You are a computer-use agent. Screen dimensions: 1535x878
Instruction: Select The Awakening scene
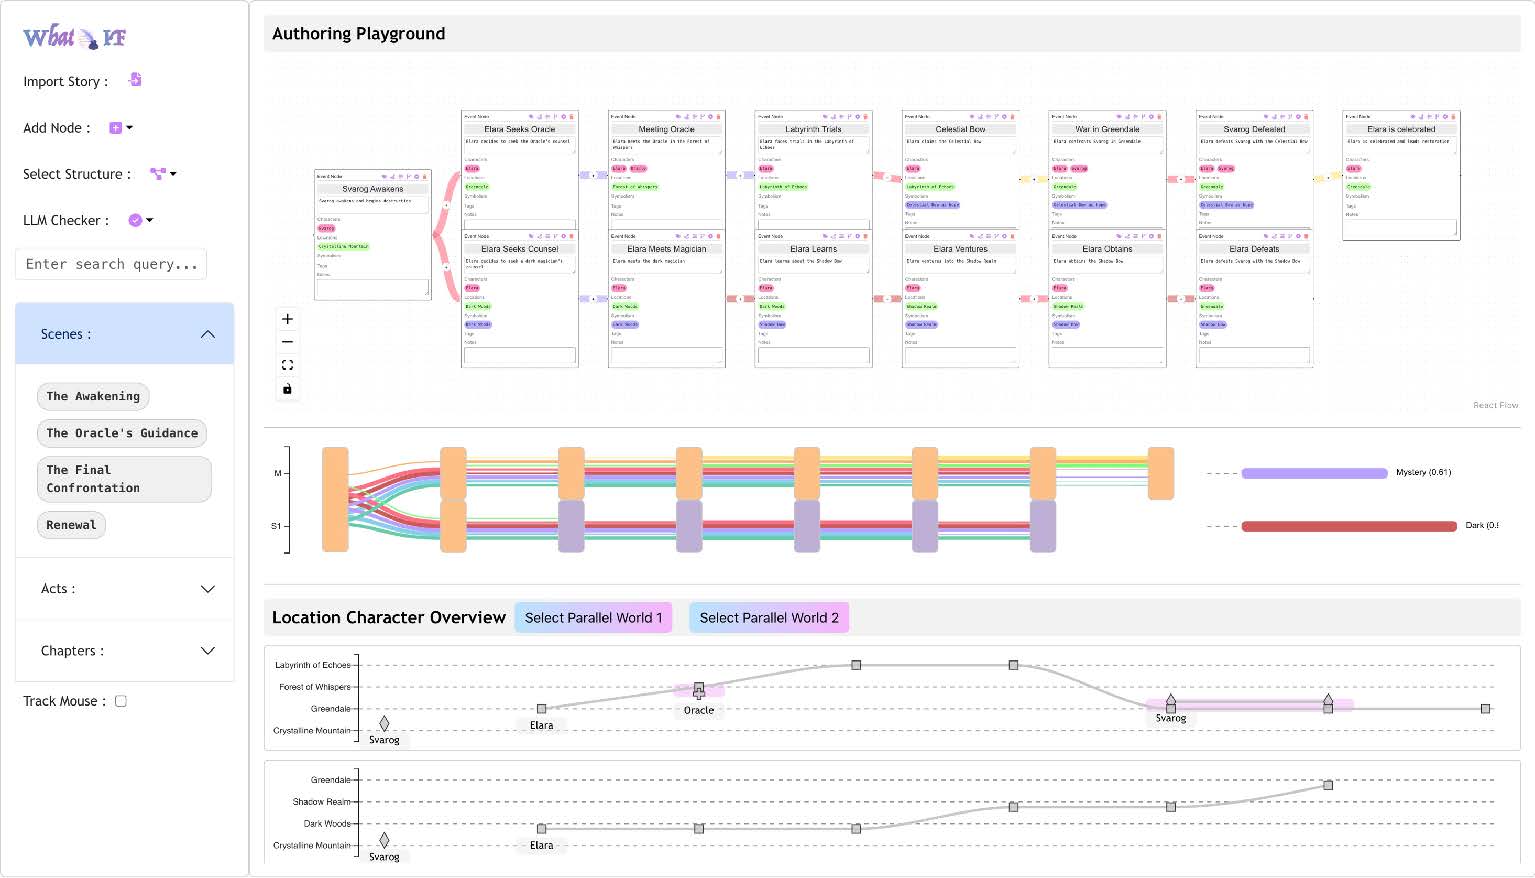tap(93, 396)
